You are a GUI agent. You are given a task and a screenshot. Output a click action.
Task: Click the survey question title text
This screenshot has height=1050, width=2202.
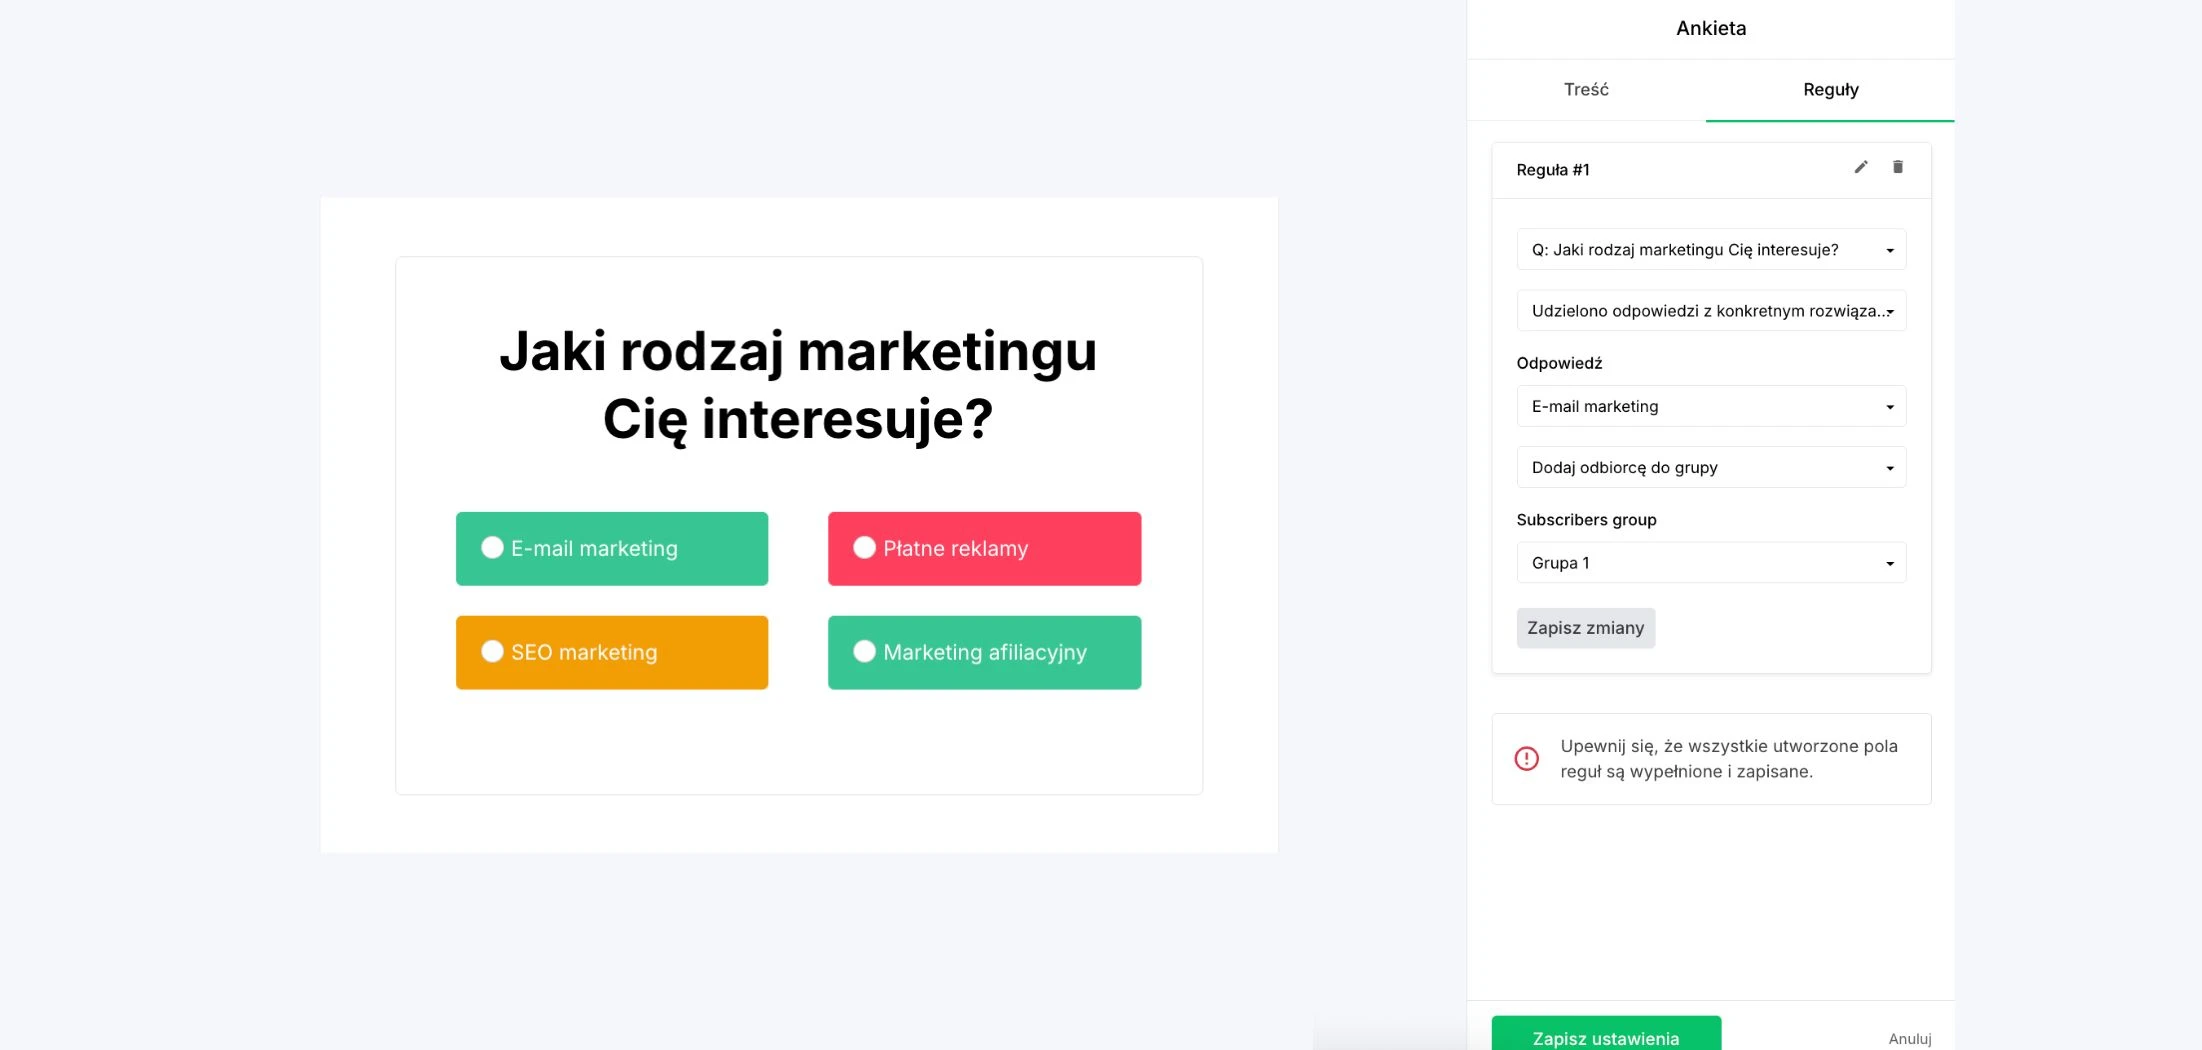point(797,385)
